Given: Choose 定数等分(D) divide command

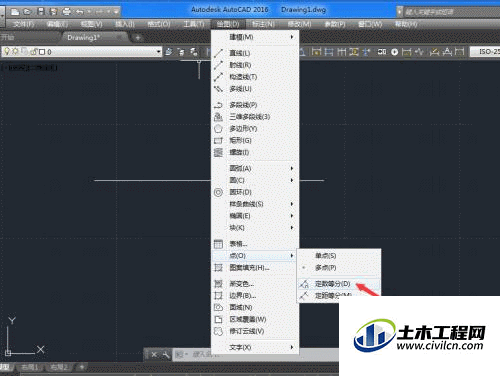Looking at the screenshot, I should 339,284.
